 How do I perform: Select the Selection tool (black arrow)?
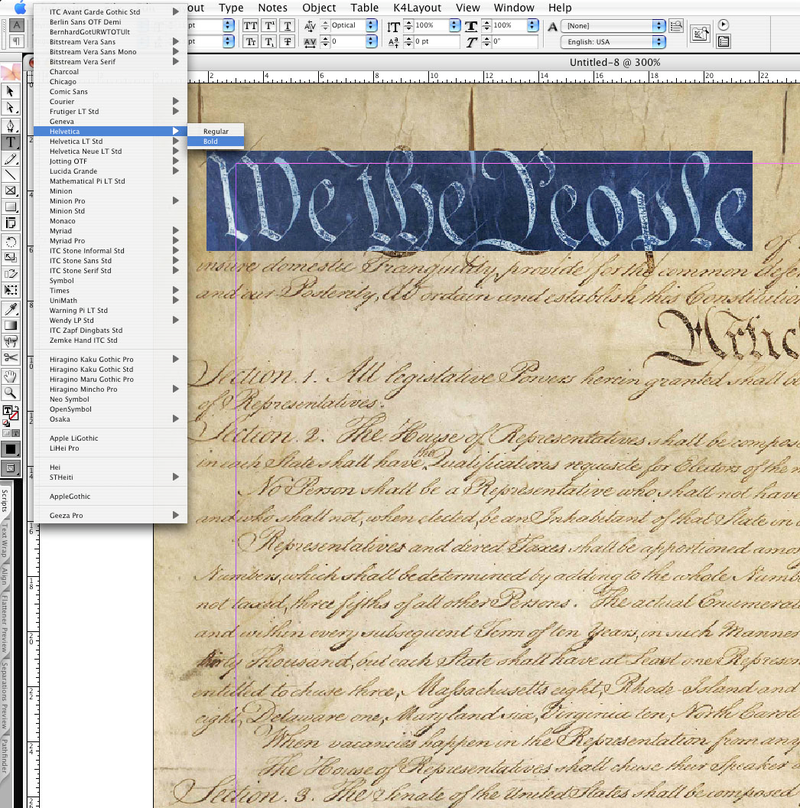[x=10, y=92]
